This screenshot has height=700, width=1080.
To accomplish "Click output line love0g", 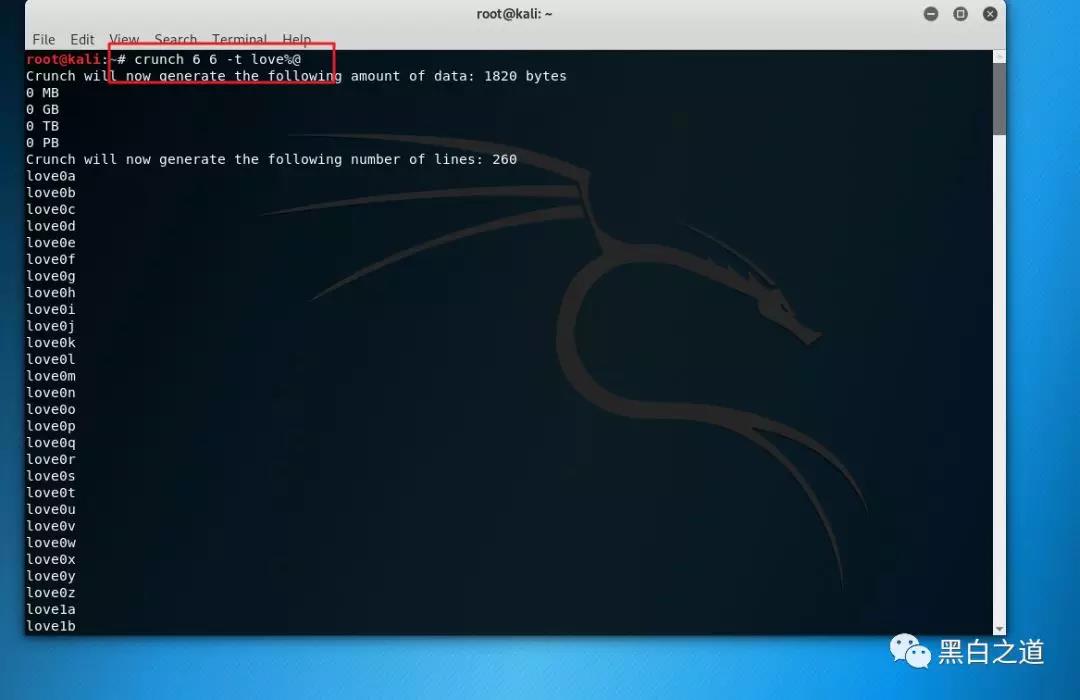I will 51,276.
